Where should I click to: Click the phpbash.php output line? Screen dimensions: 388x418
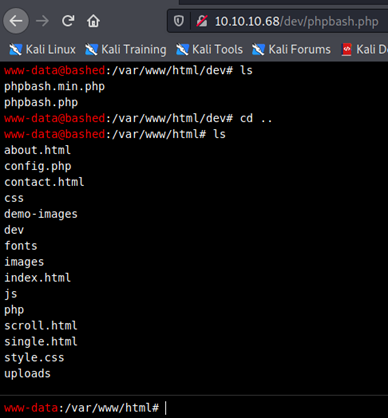[41, 103]
